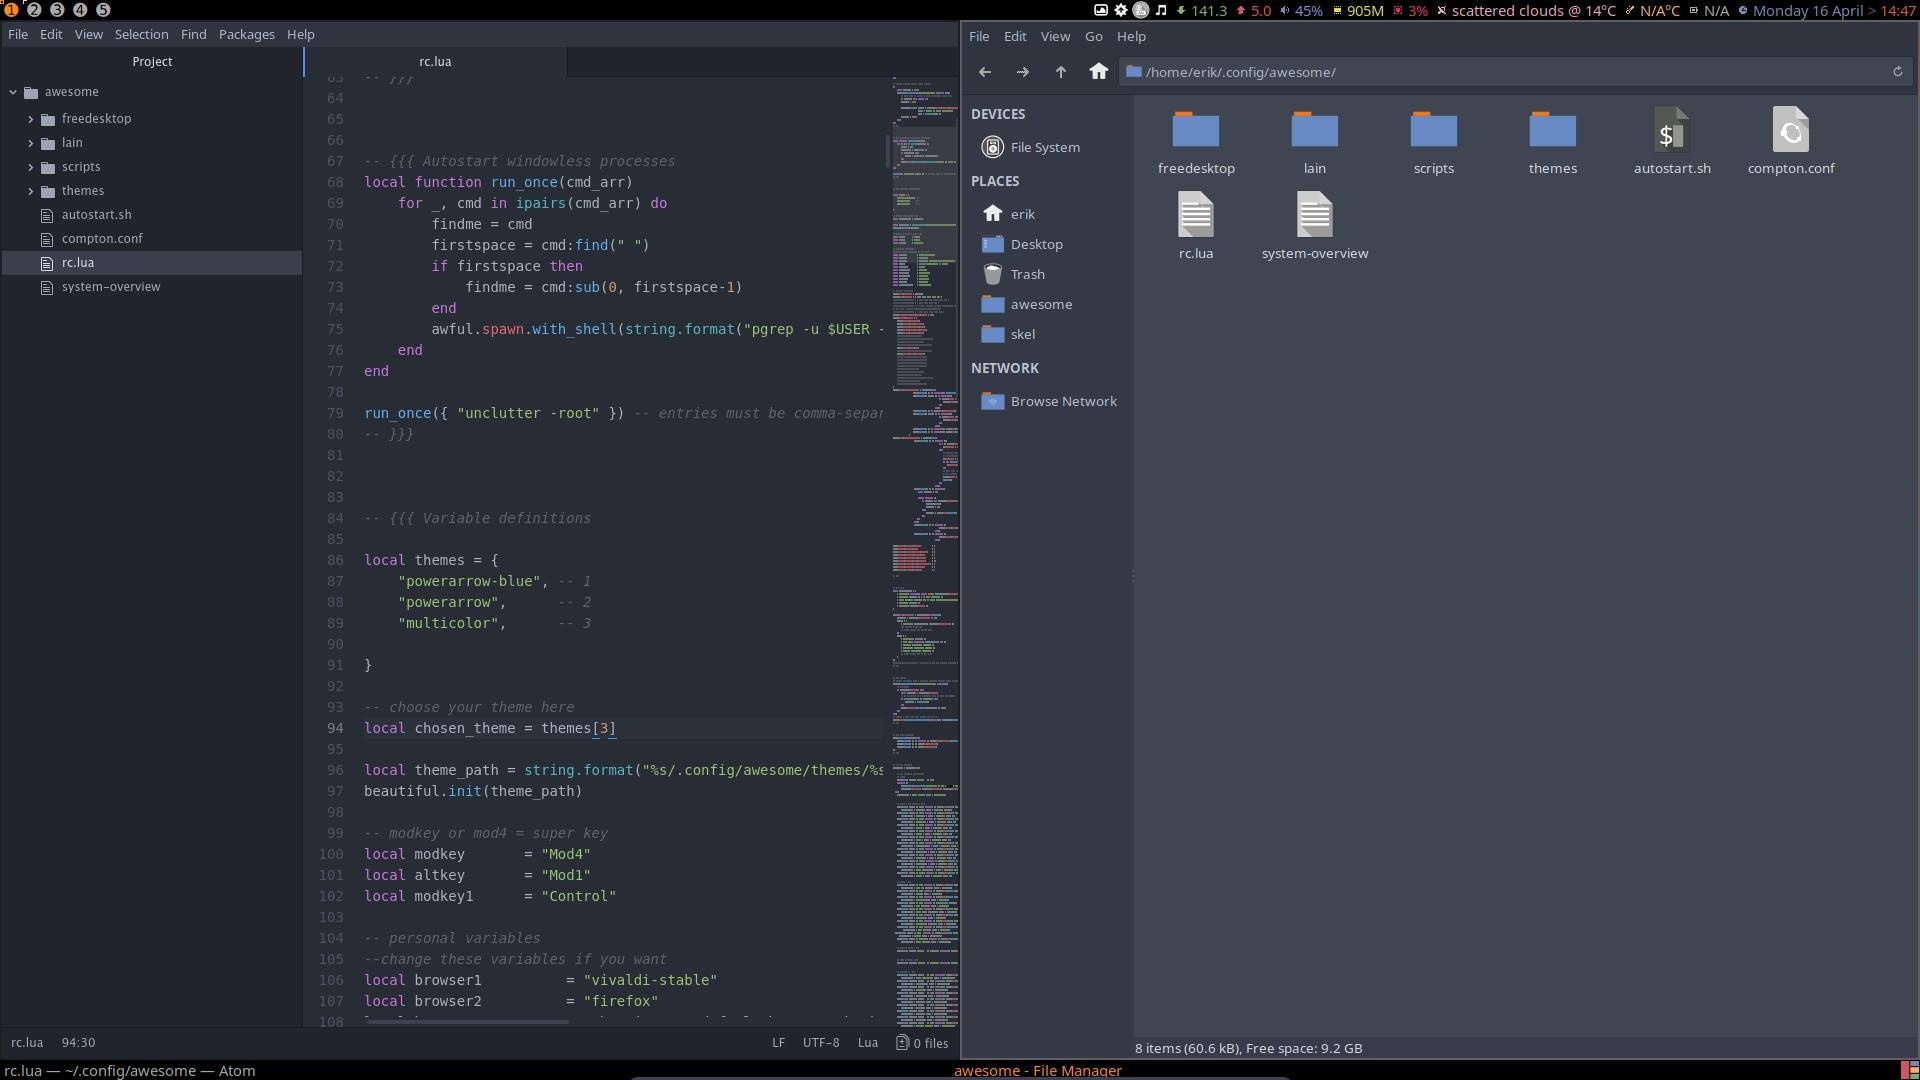Click the Atom code minimap
This screenshot has height=1080, width=1920.
pyautogui.click(x=925, y=552)
